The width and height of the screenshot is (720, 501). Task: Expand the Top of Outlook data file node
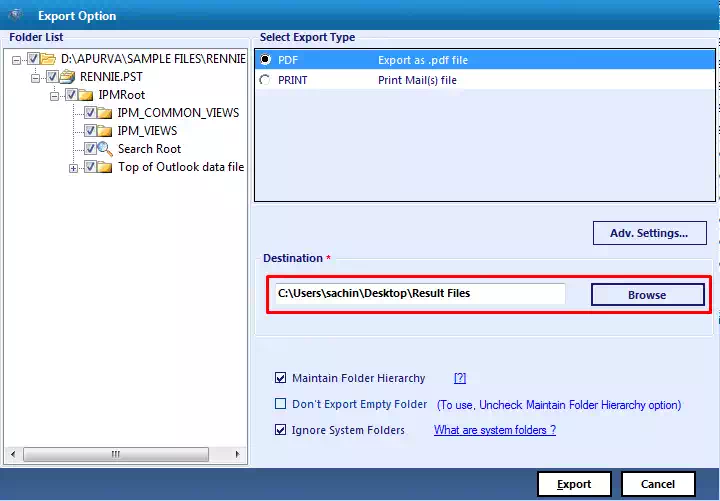pos(73,169)
